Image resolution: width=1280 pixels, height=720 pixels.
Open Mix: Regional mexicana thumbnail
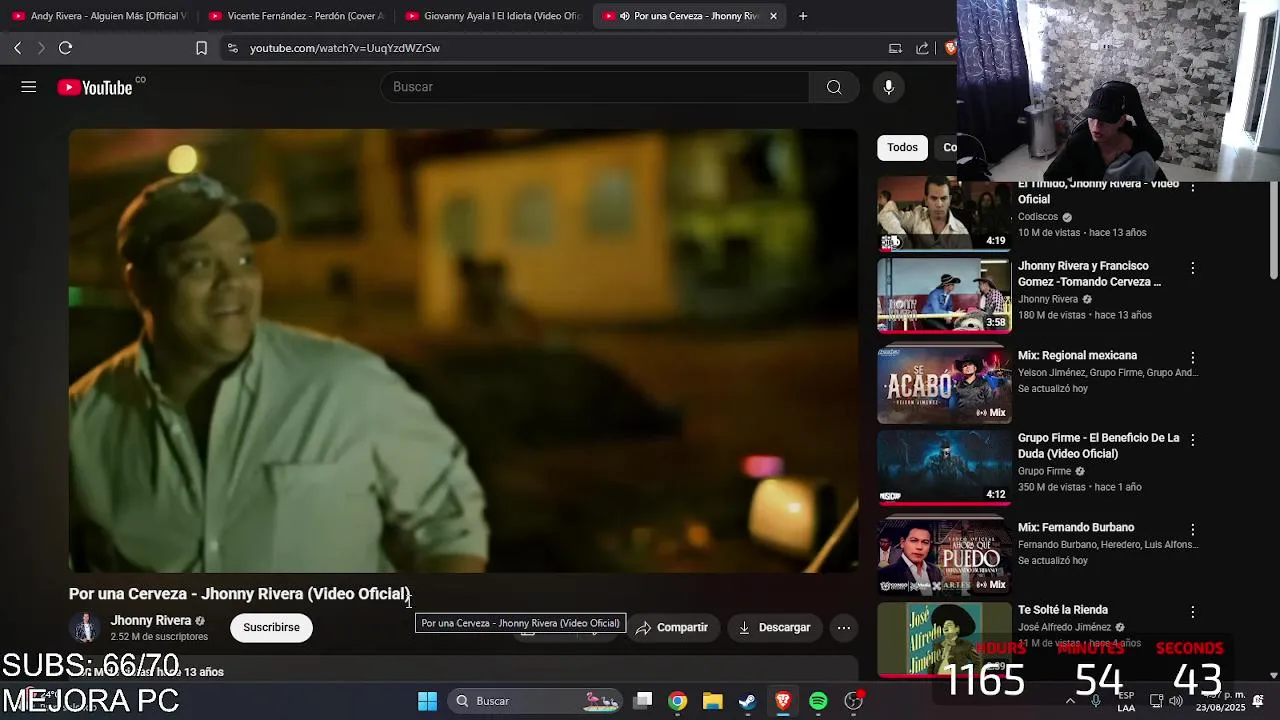944,385
